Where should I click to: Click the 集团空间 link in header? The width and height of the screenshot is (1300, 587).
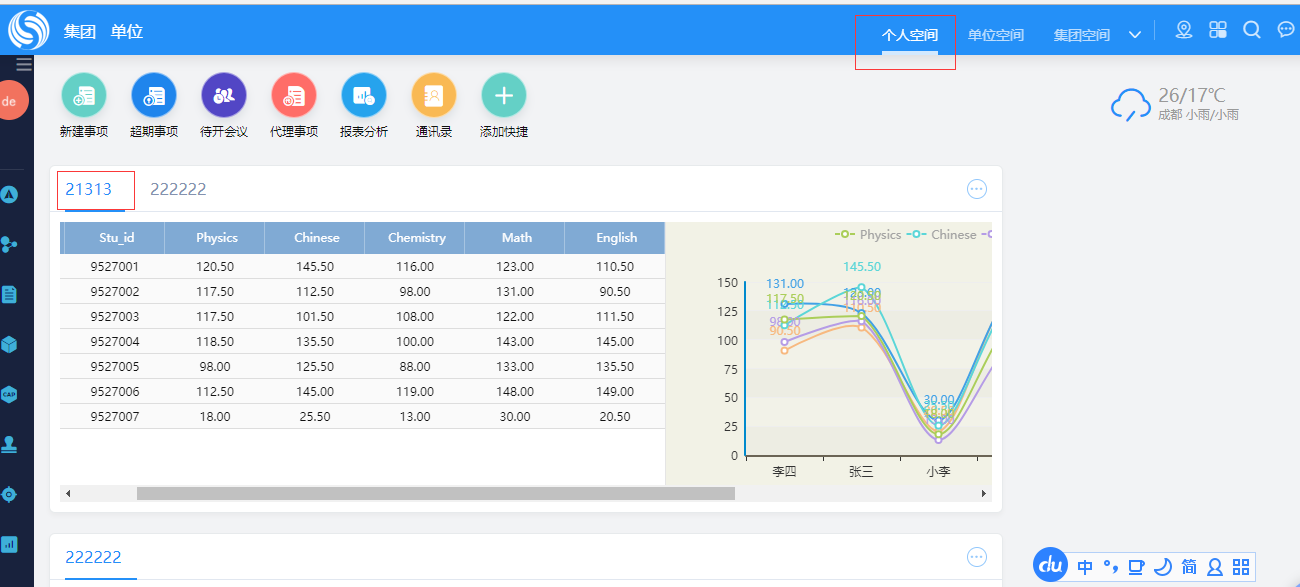point(1081,35)
